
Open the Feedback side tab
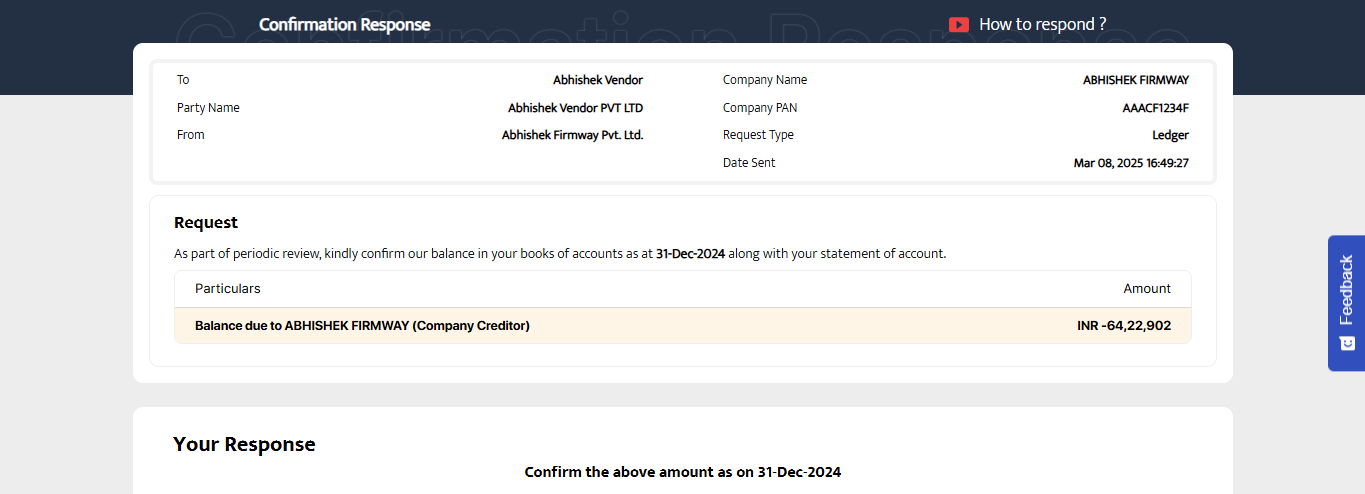coord(1346,290)
